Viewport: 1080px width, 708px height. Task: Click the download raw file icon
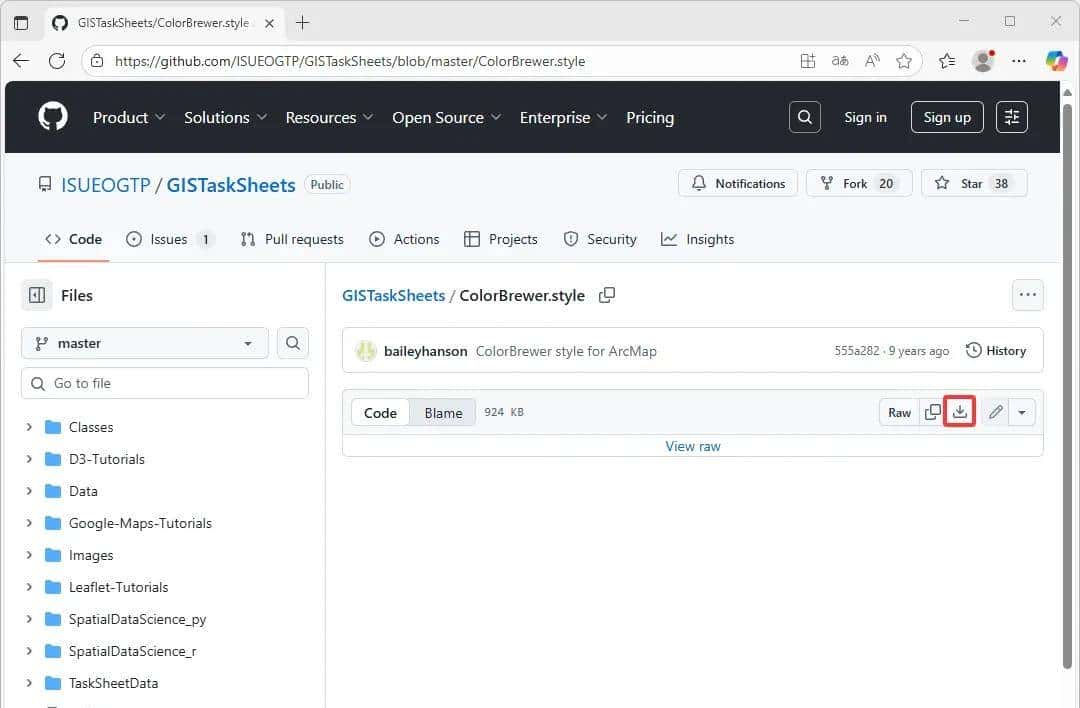coord(960,412)
